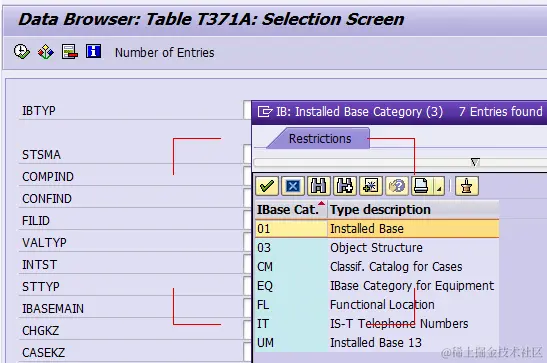Click the Type description column header
The width and height of the screenshot is (547, 363).
pyautogui.click(x=413, y=210)
